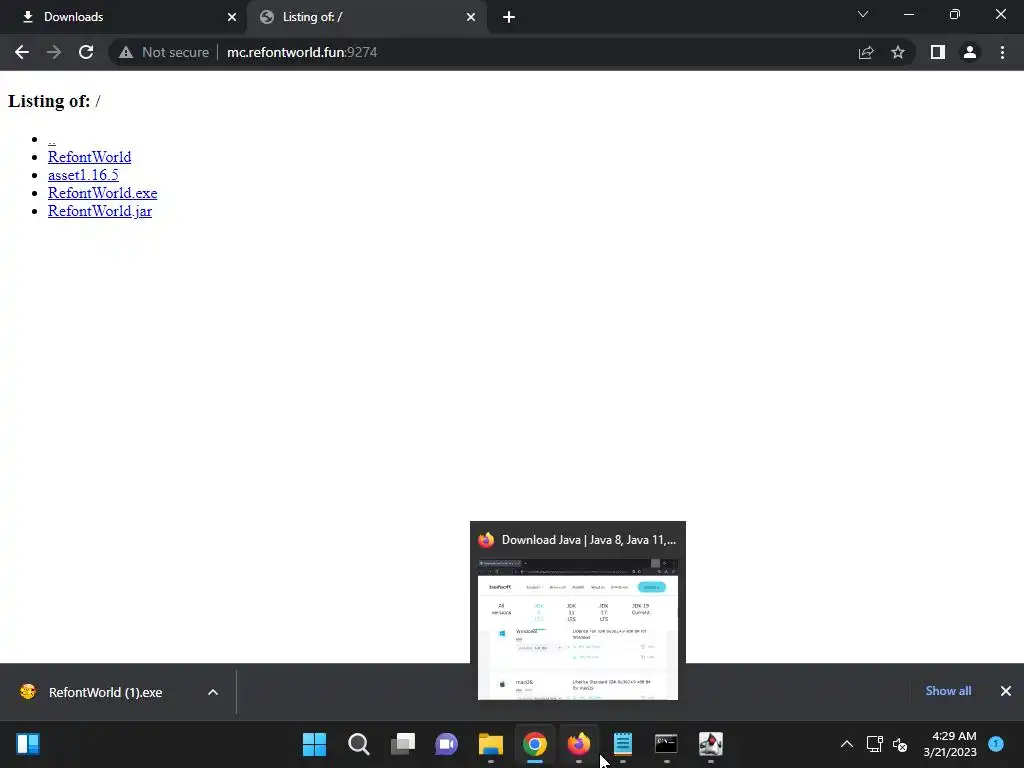This screenshot has width=1024, height=768.
Task: Open the Java app taskbar icon
Action: 711,744
